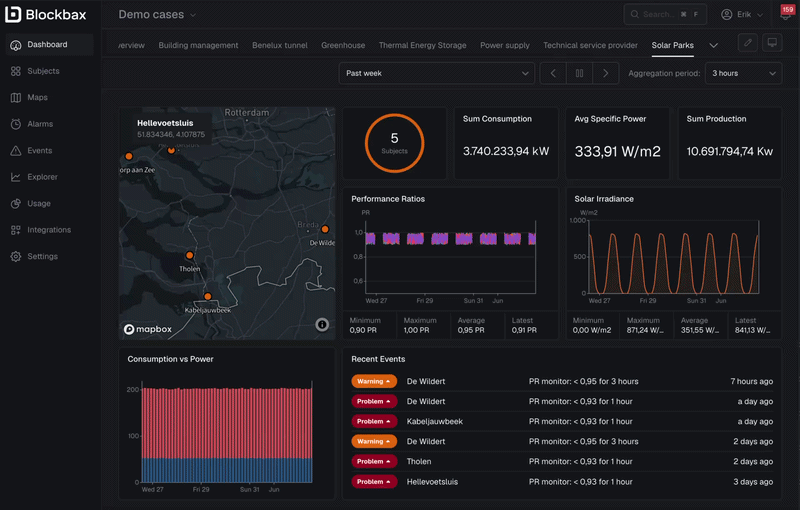The width and height of the screenshot is (800, 510).
Task: Pause live updates with the pause button
Action: pos(580,73)
